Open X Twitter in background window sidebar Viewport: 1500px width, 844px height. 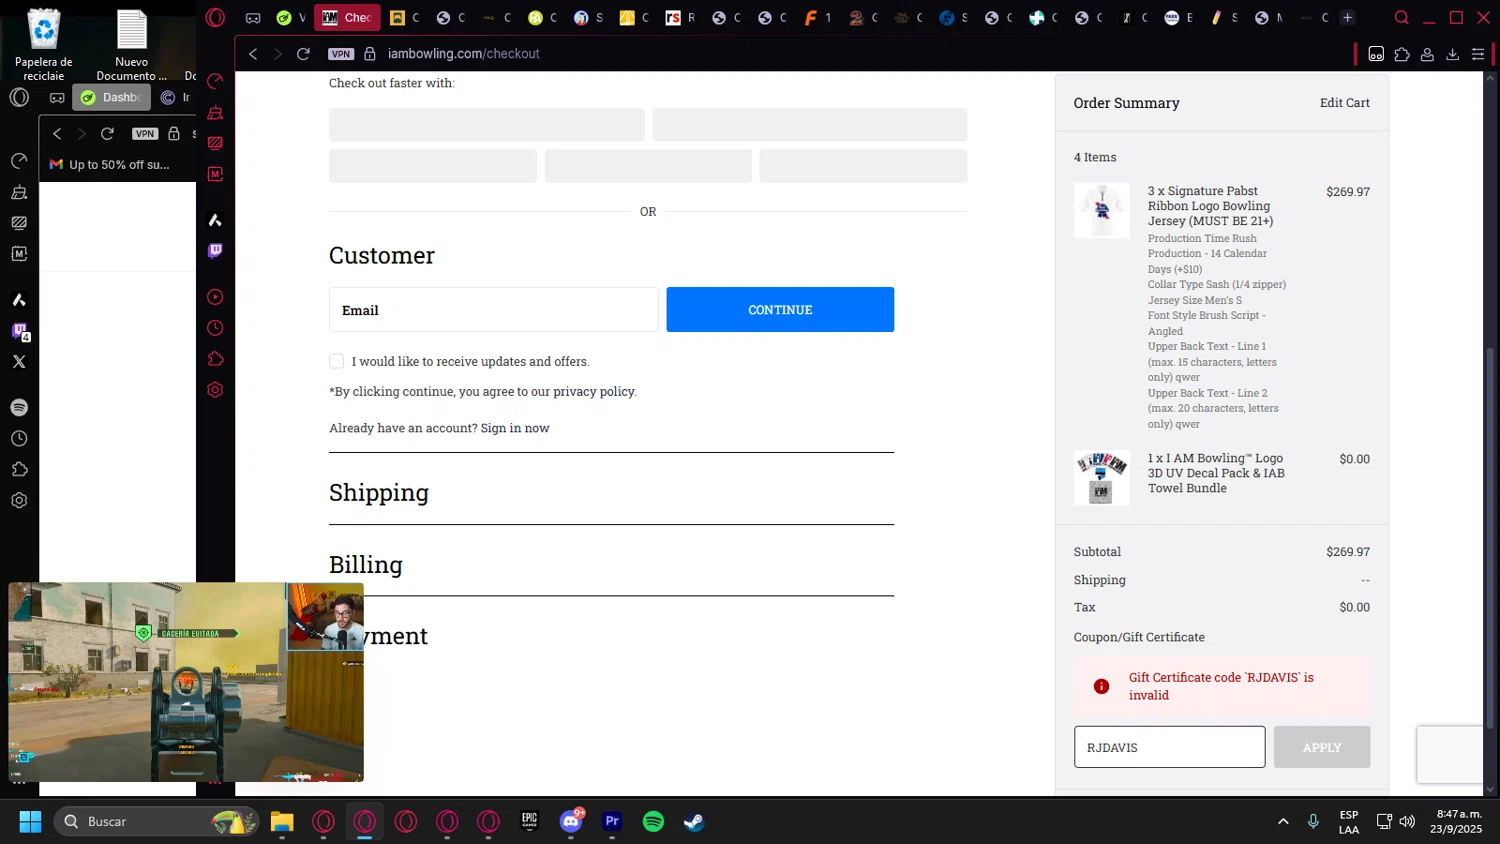pyautogui.click(x=19, y=362)
